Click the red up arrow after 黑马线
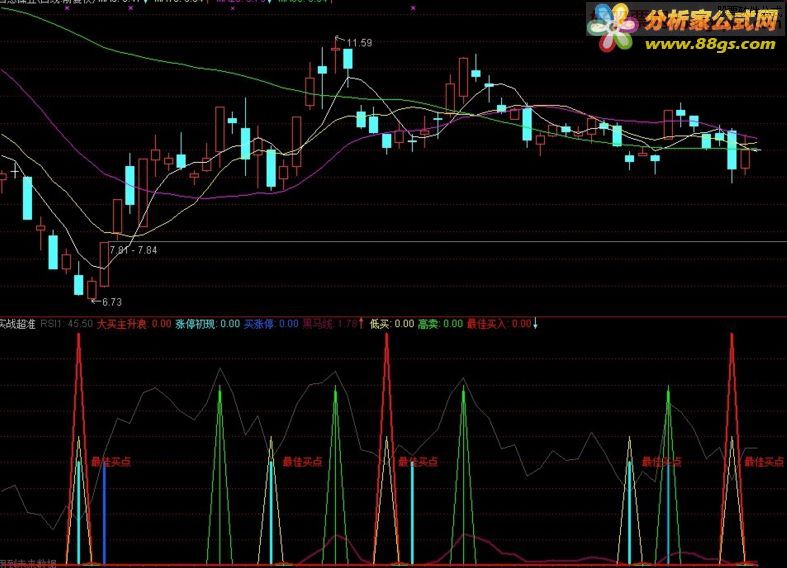Viewport: 787px width, 568px height. [361, 324]
